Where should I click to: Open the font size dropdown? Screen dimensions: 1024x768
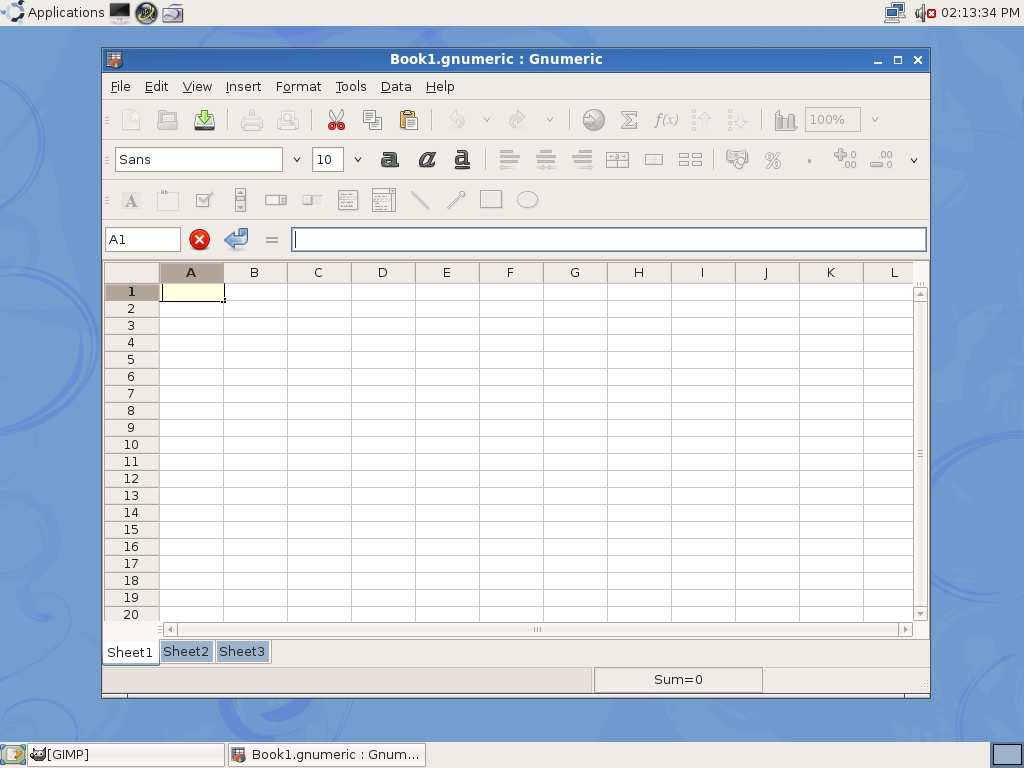[358, 160]
